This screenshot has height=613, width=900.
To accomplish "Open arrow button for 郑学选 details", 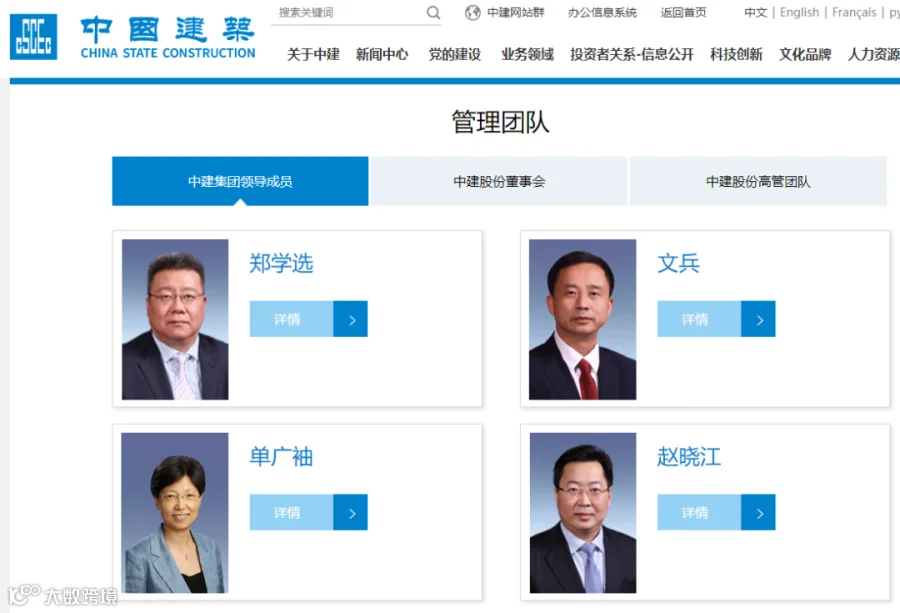I will 350,319.
